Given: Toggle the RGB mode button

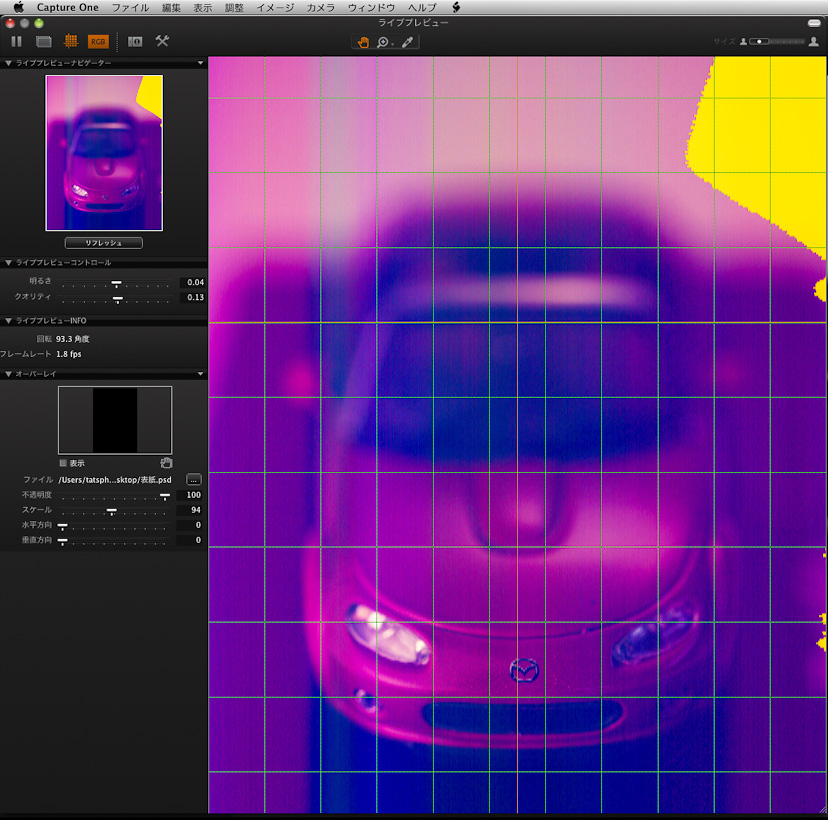Looking at the screenshot, I should 98,41.
